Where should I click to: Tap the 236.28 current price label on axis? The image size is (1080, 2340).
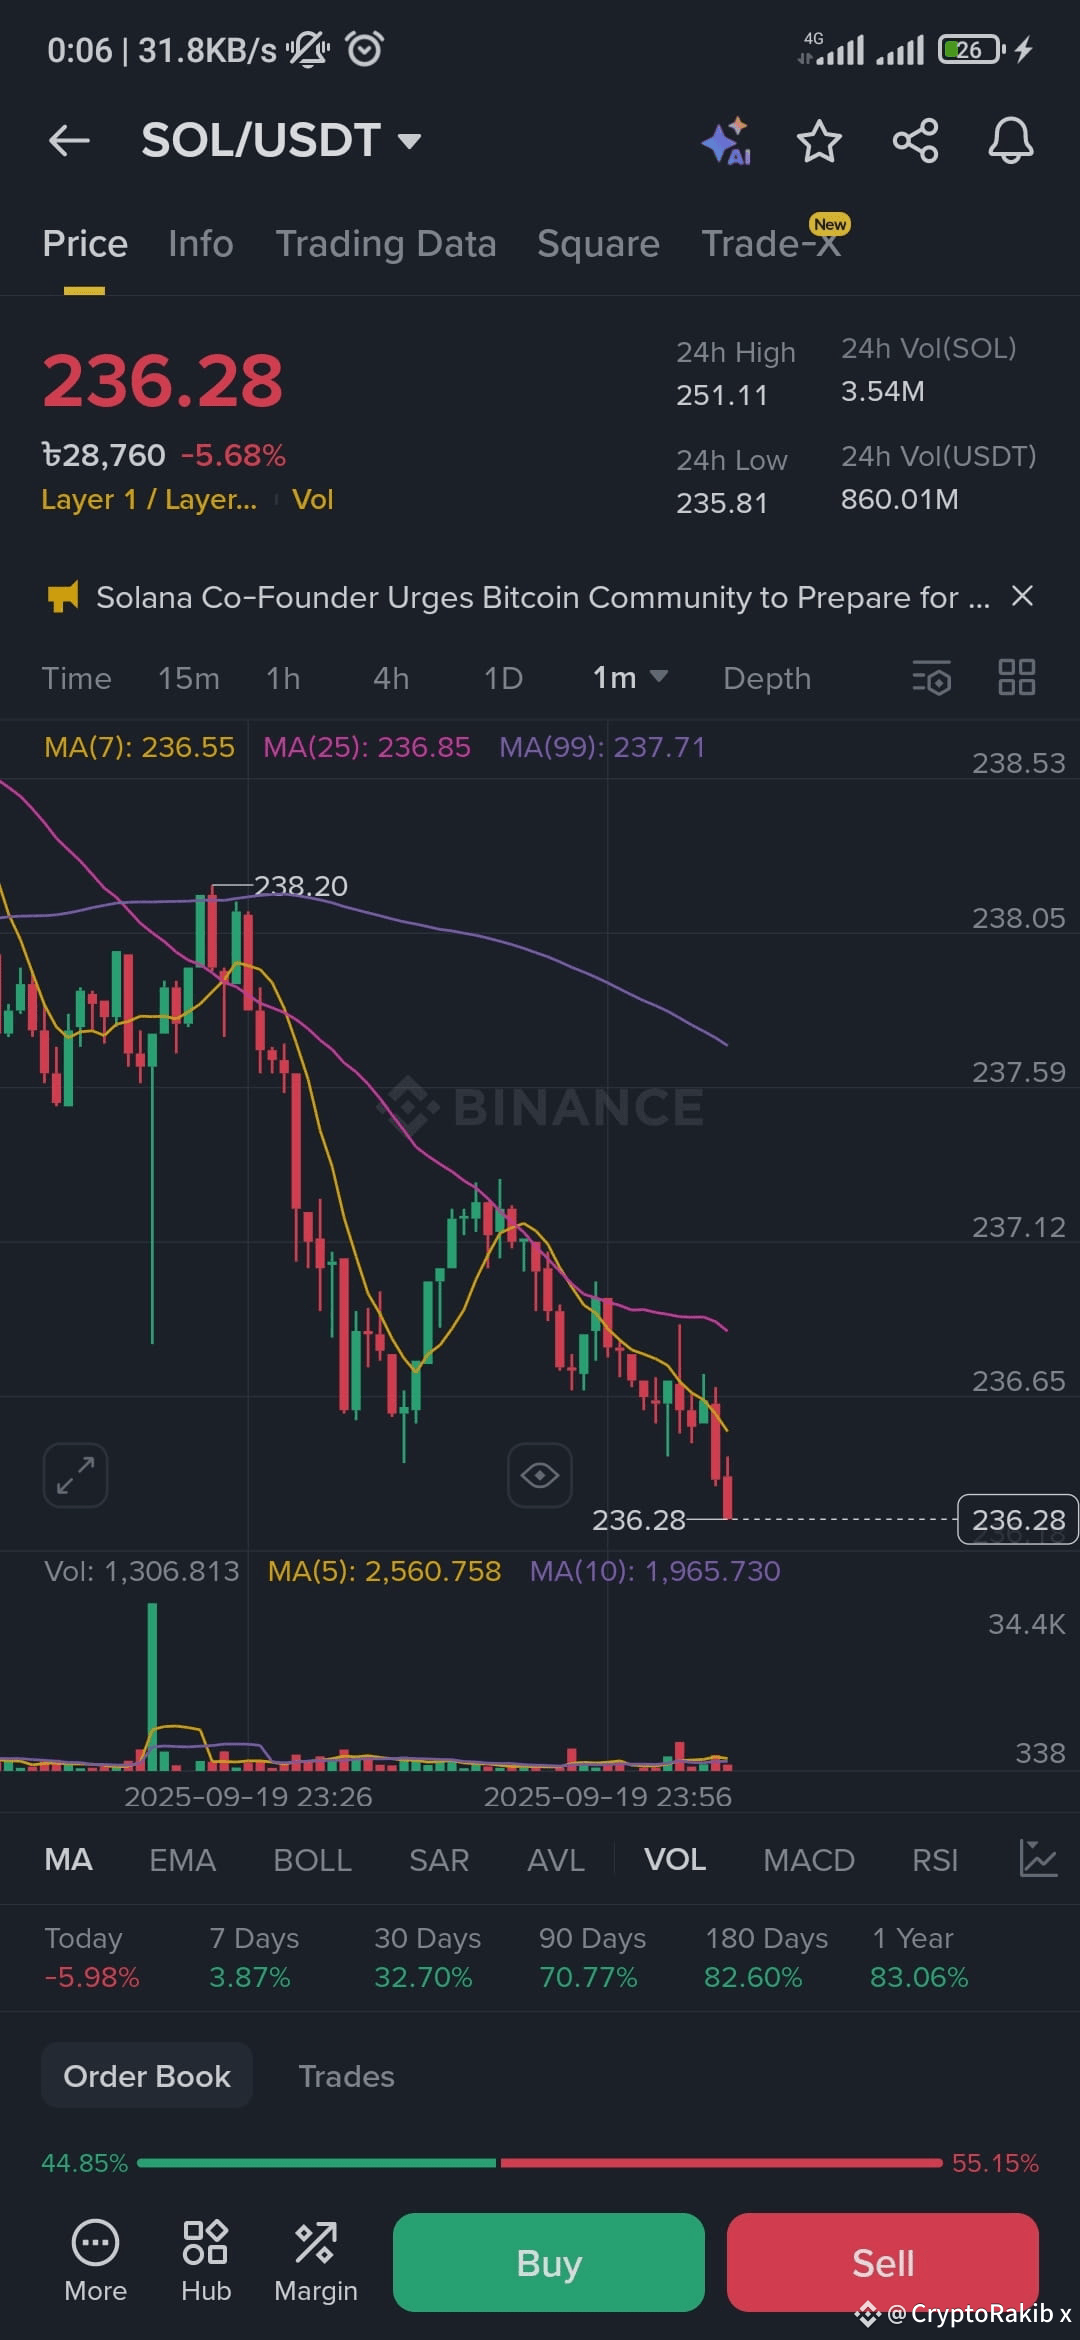(x=1018, y=1520)
